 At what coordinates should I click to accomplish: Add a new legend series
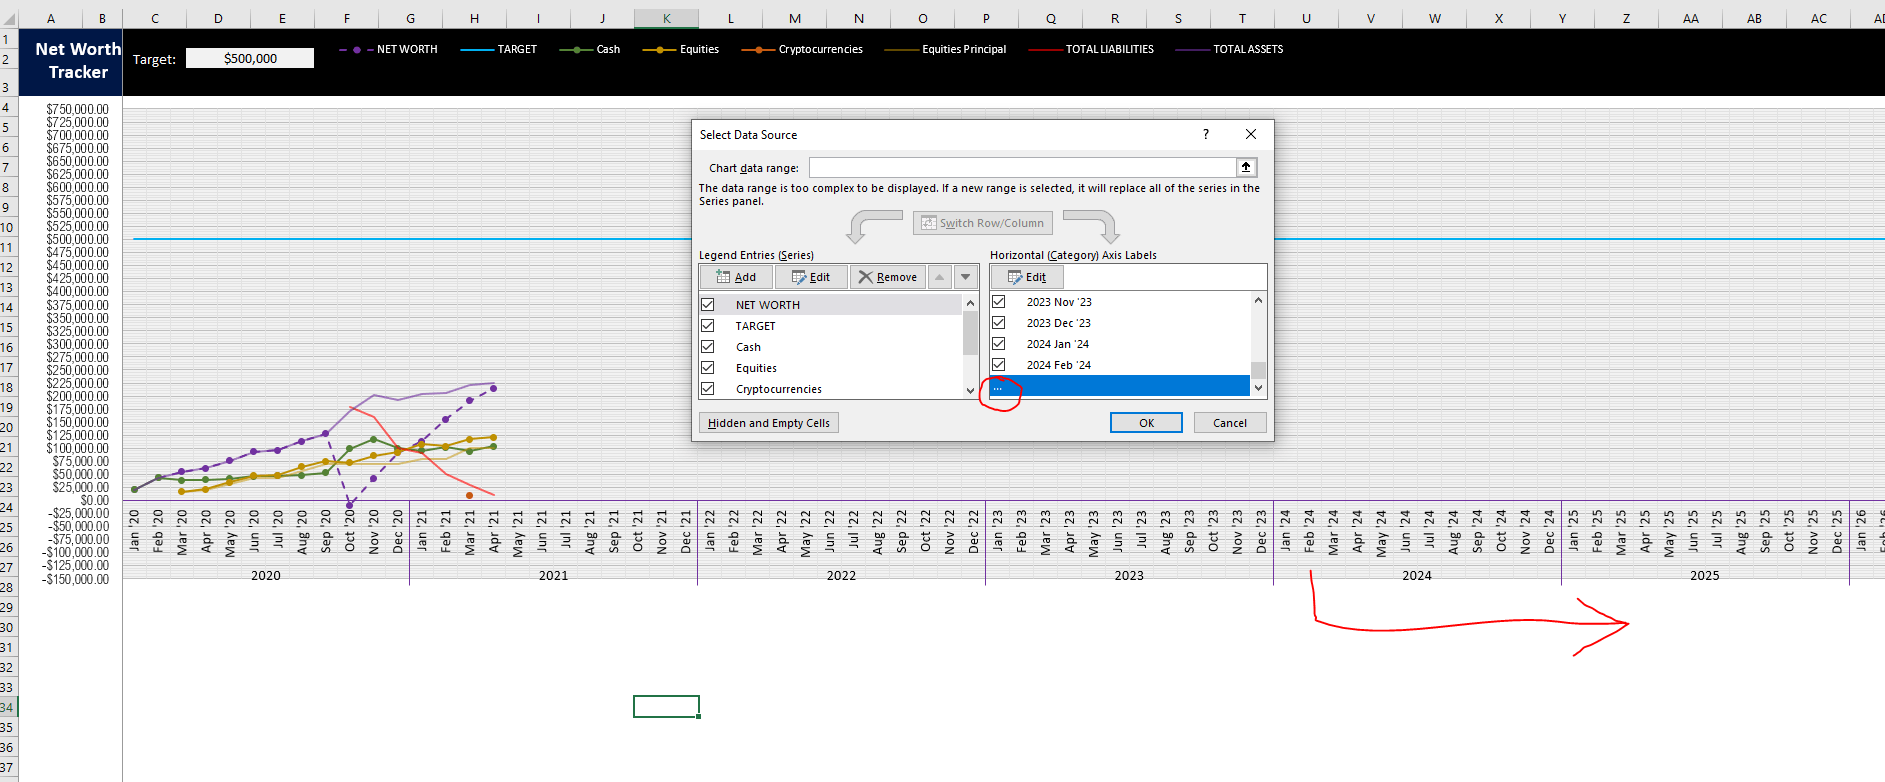(x=736, y=277)
